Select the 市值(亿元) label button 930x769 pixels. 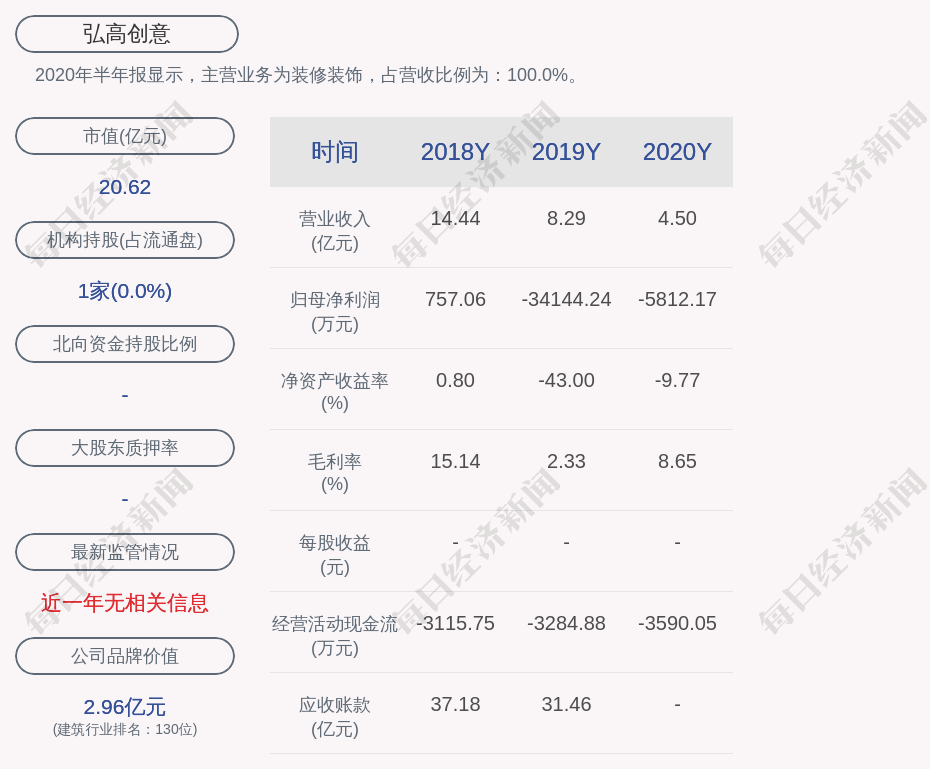tap(125, 136)
